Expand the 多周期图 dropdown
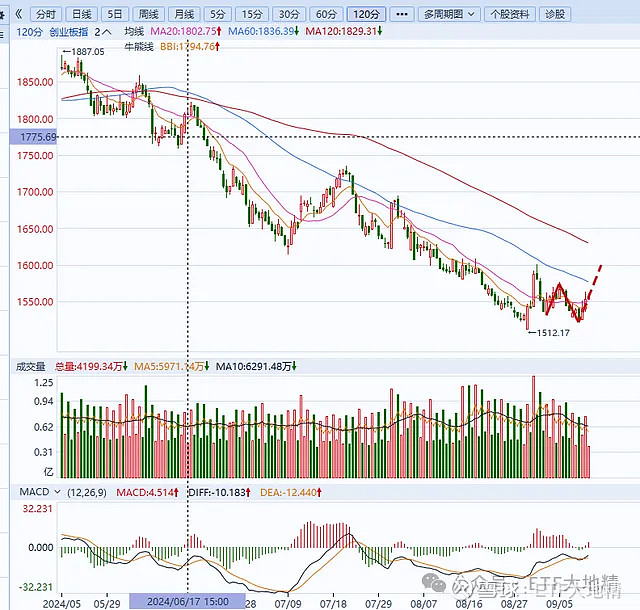The width and height of the screenshot is (640, 610). click(x=451, y=14)
